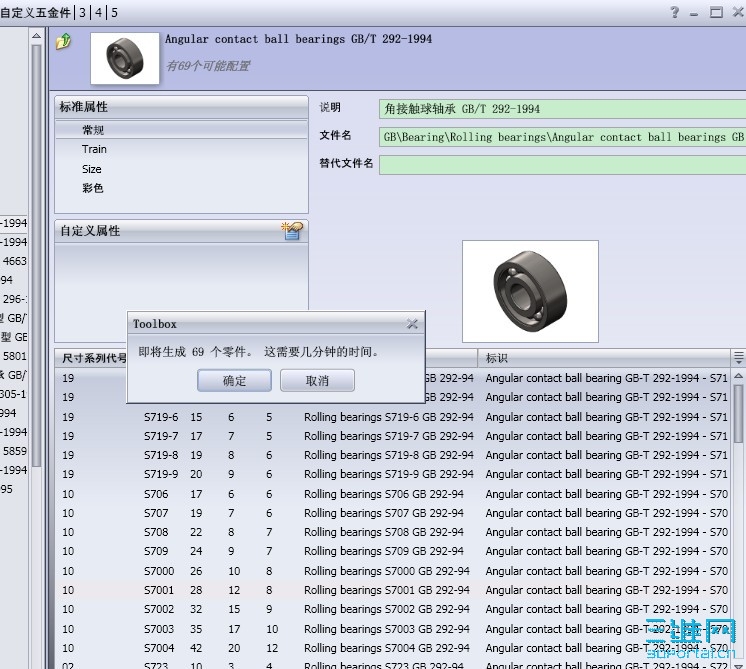Click up arrow of the table scrollbar
This screenshot has height=669, width=746.
tap(738, 376)
